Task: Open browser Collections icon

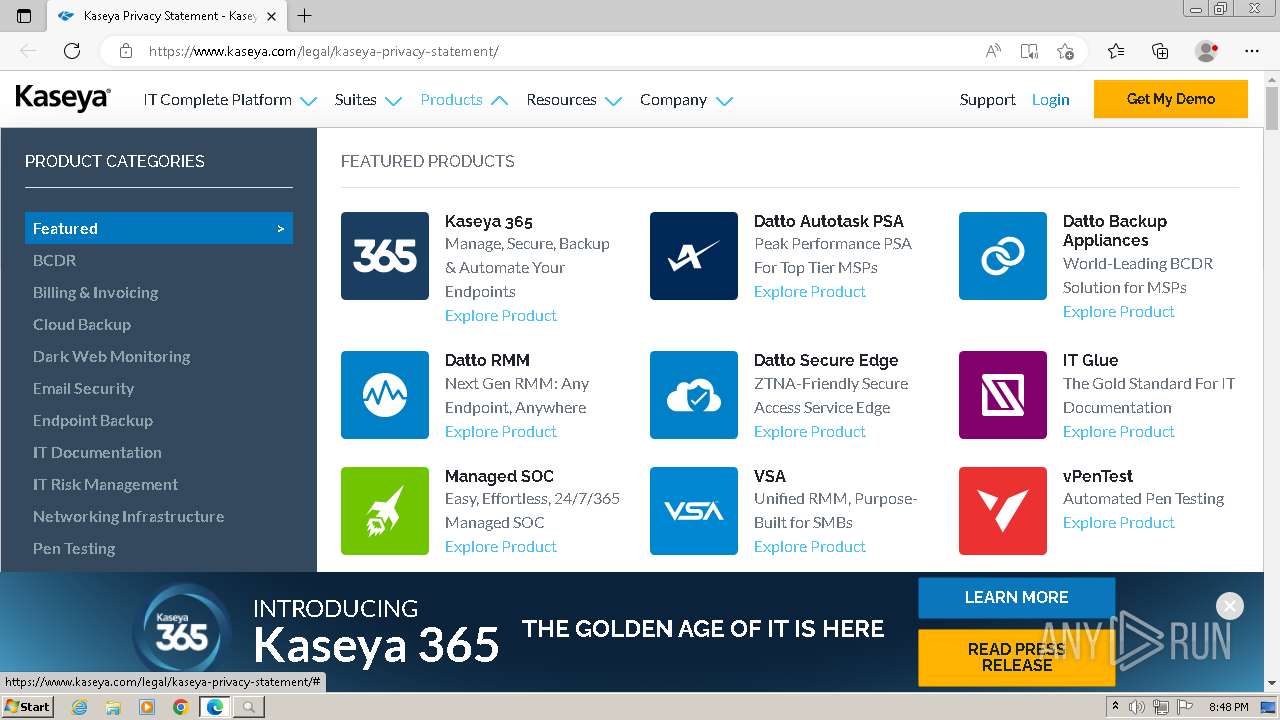Action: pyautogui.click(x=1160, y=51)
